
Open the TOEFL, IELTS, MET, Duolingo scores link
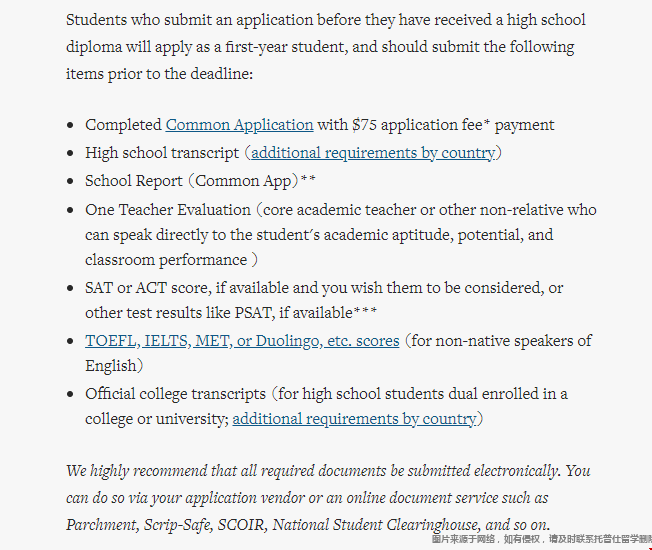pyautogui.click(x=242, y=341)
